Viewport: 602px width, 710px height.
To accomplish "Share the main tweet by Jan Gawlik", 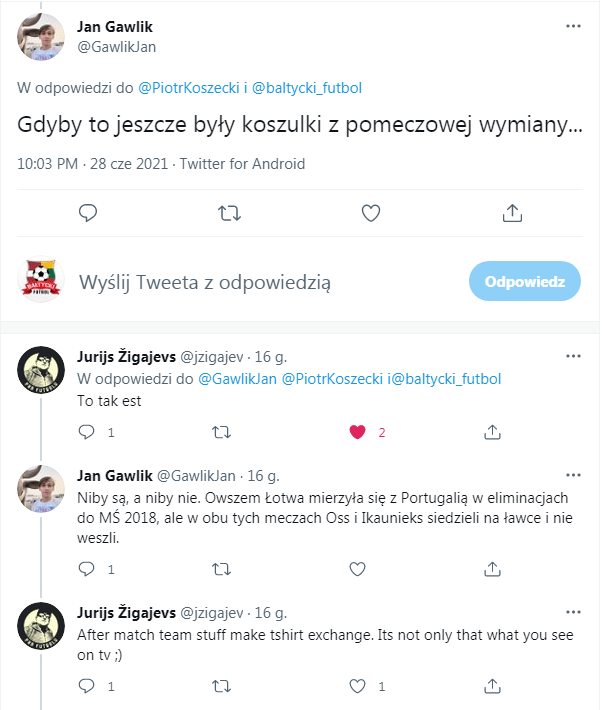I will (512, 213).
